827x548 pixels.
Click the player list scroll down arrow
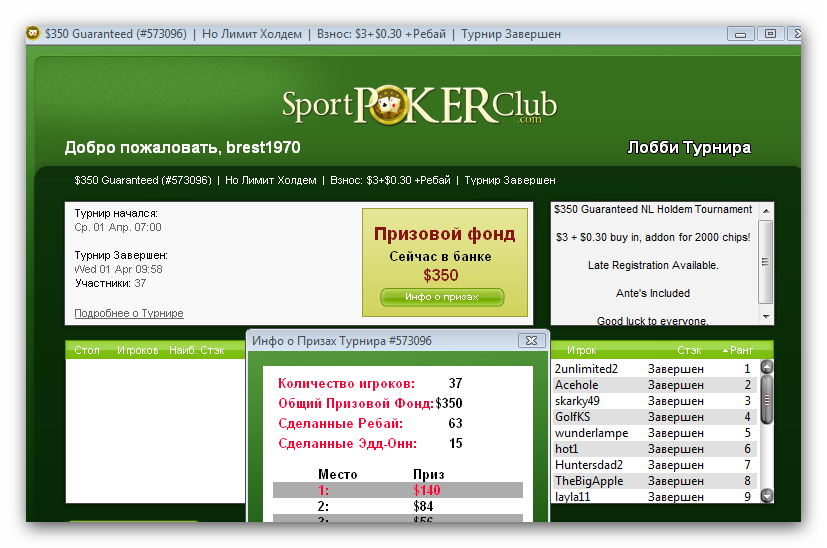[x=767, y=496]
